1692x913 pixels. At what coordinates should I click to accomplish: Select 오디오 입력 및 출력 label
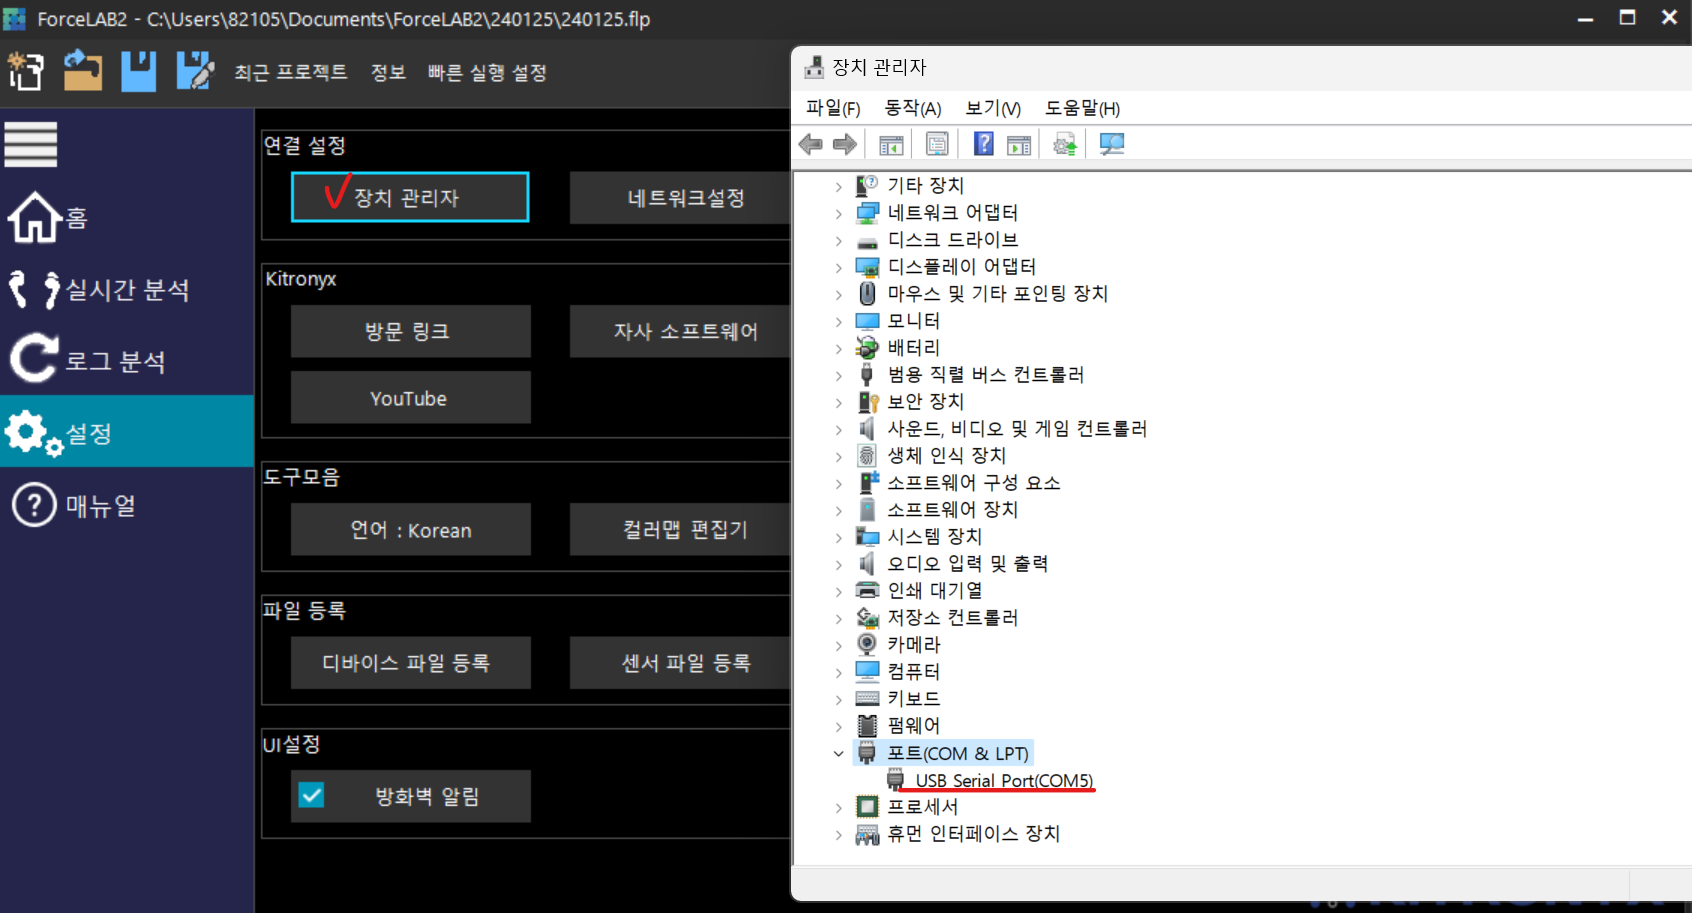(968, 563)
